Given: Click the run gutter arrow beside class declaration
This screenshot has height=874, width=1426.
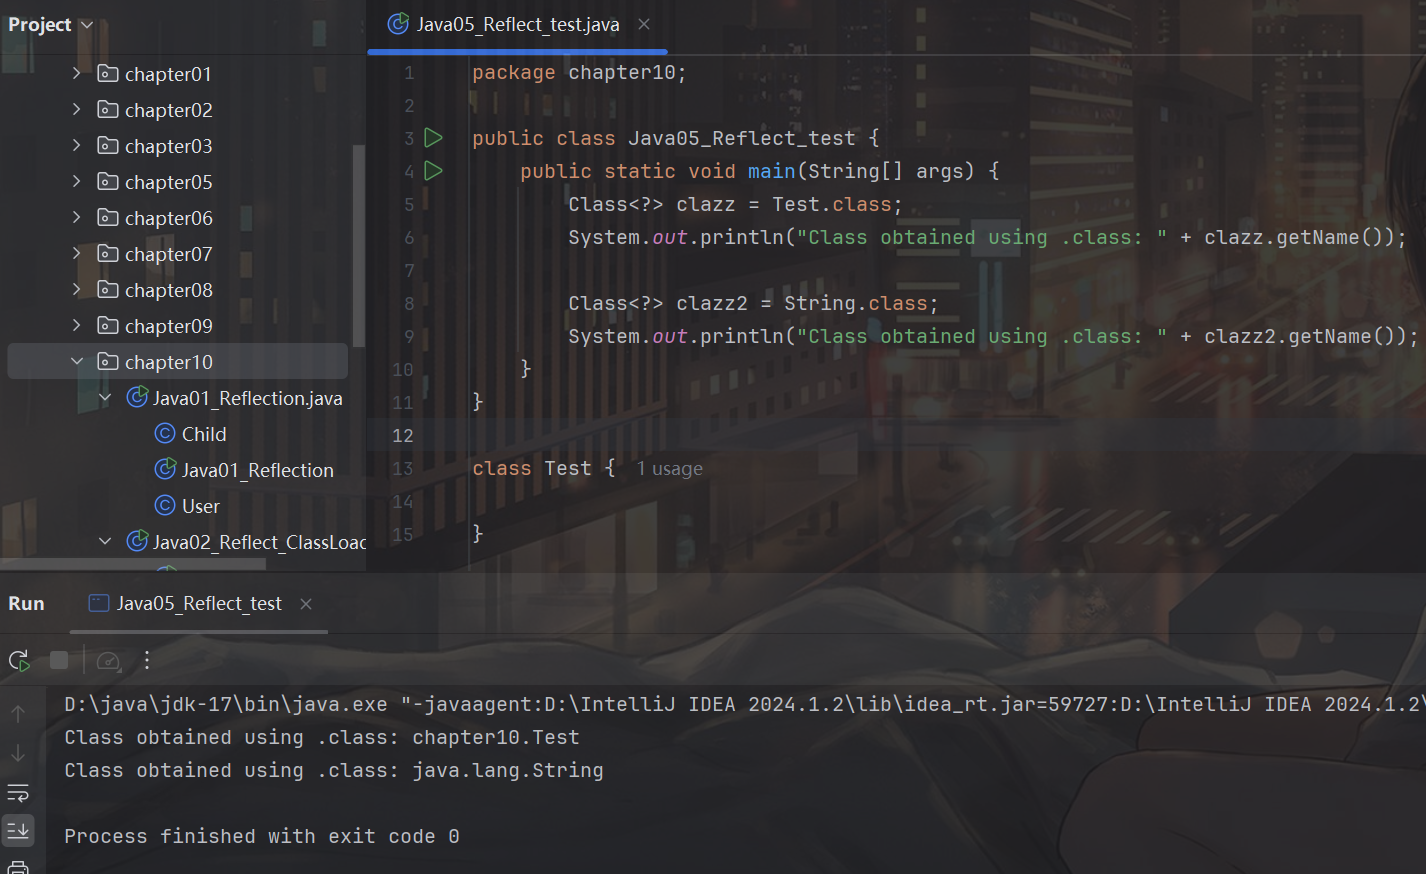Looking at the screenshot, I should point(433,138).
